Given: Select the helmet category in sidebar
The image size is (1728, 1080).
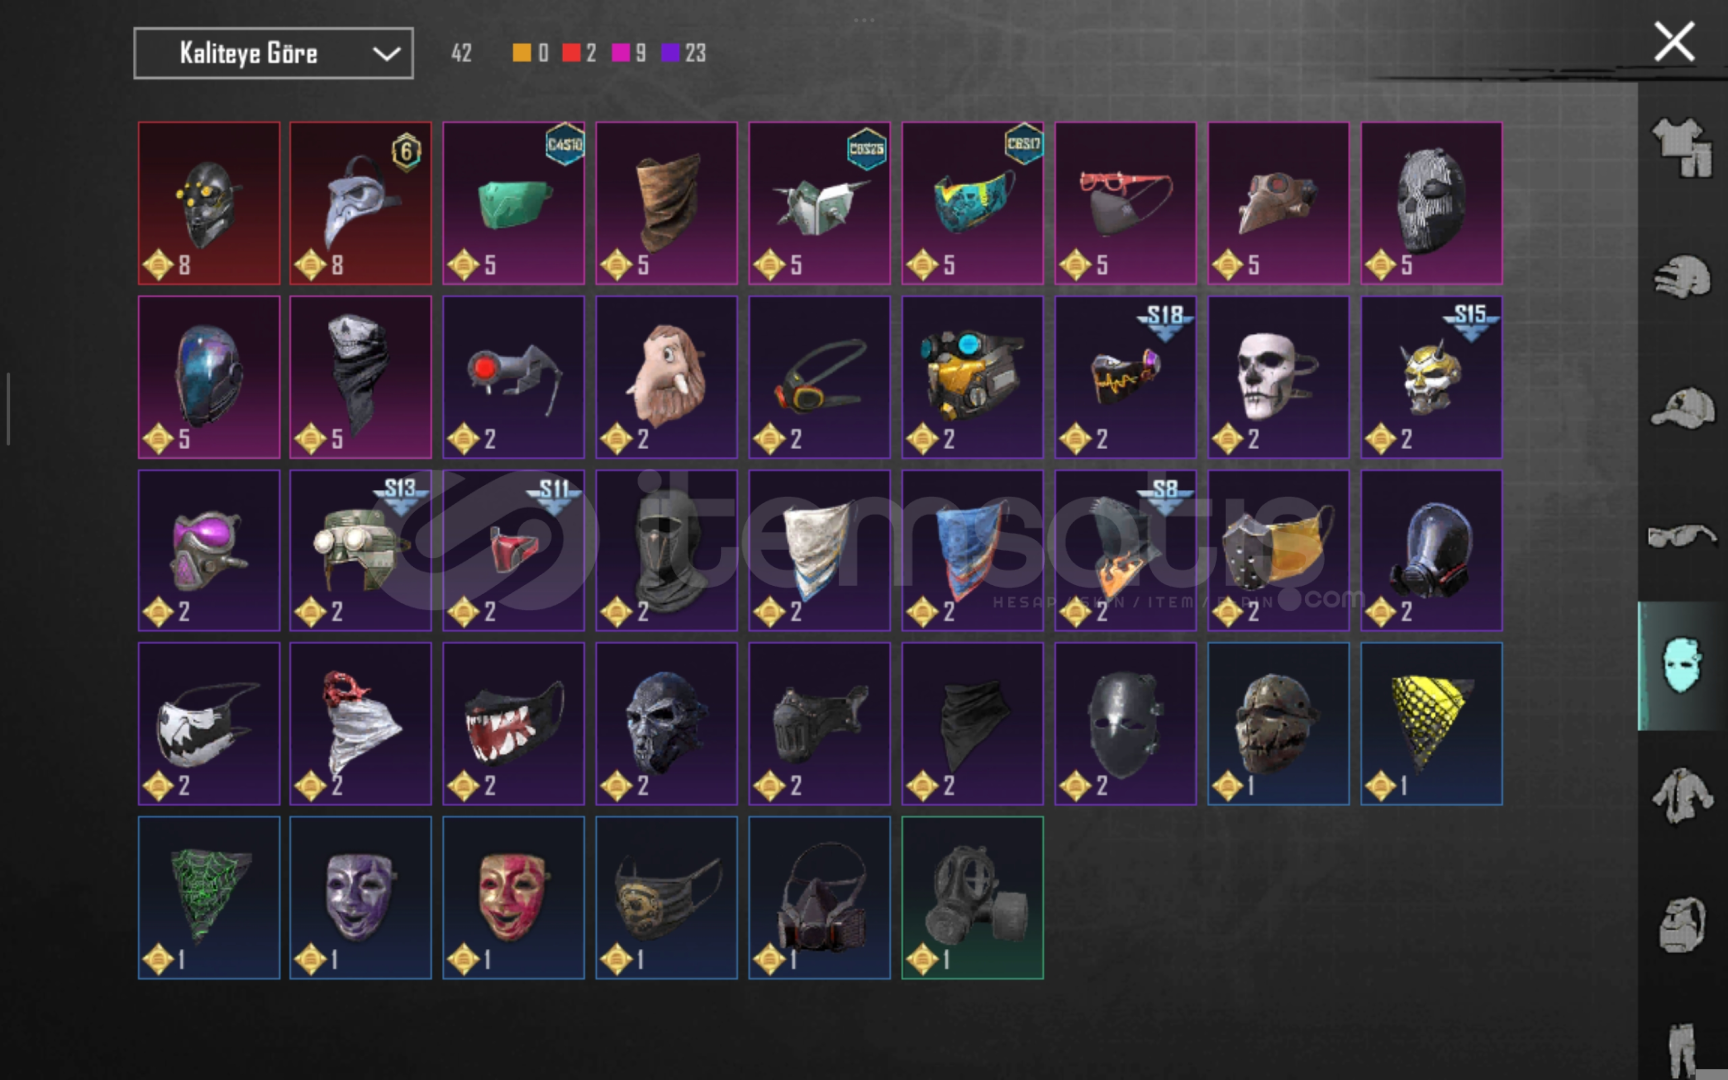Looking at the screenshot, I should pyautogui.click(x=1682, y=277).
